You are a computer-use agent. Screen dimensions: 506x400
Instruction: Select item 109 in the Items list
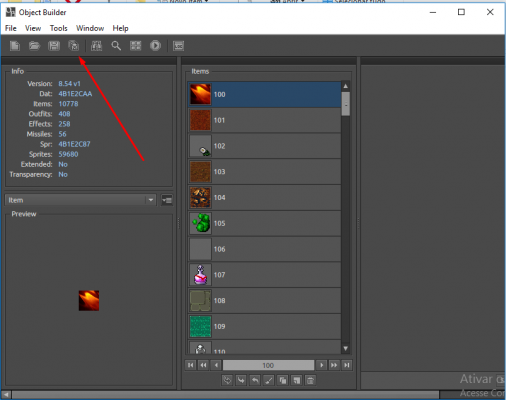pyautogui.click(x=264, y=326)
